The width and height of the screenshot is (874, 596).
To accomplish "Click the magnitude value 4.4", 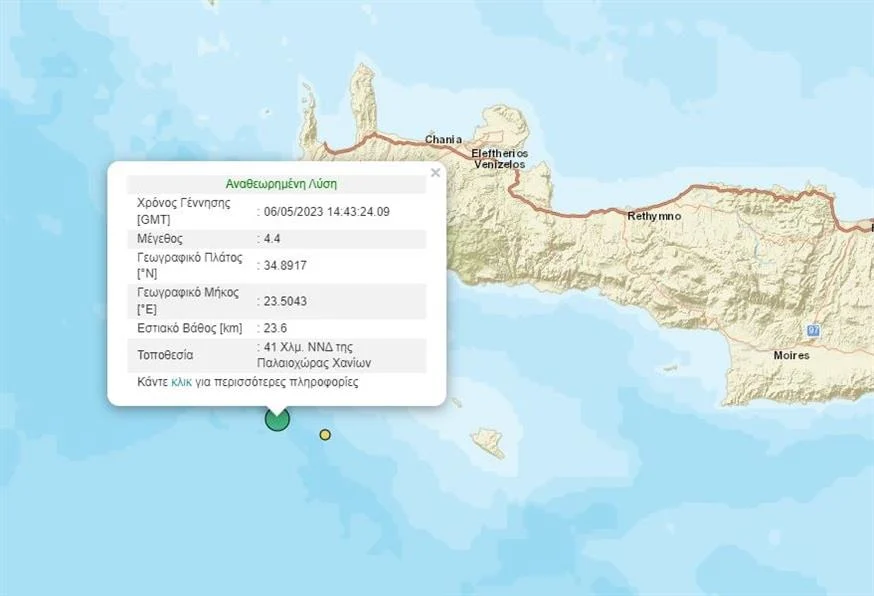I will pos(272,239).
